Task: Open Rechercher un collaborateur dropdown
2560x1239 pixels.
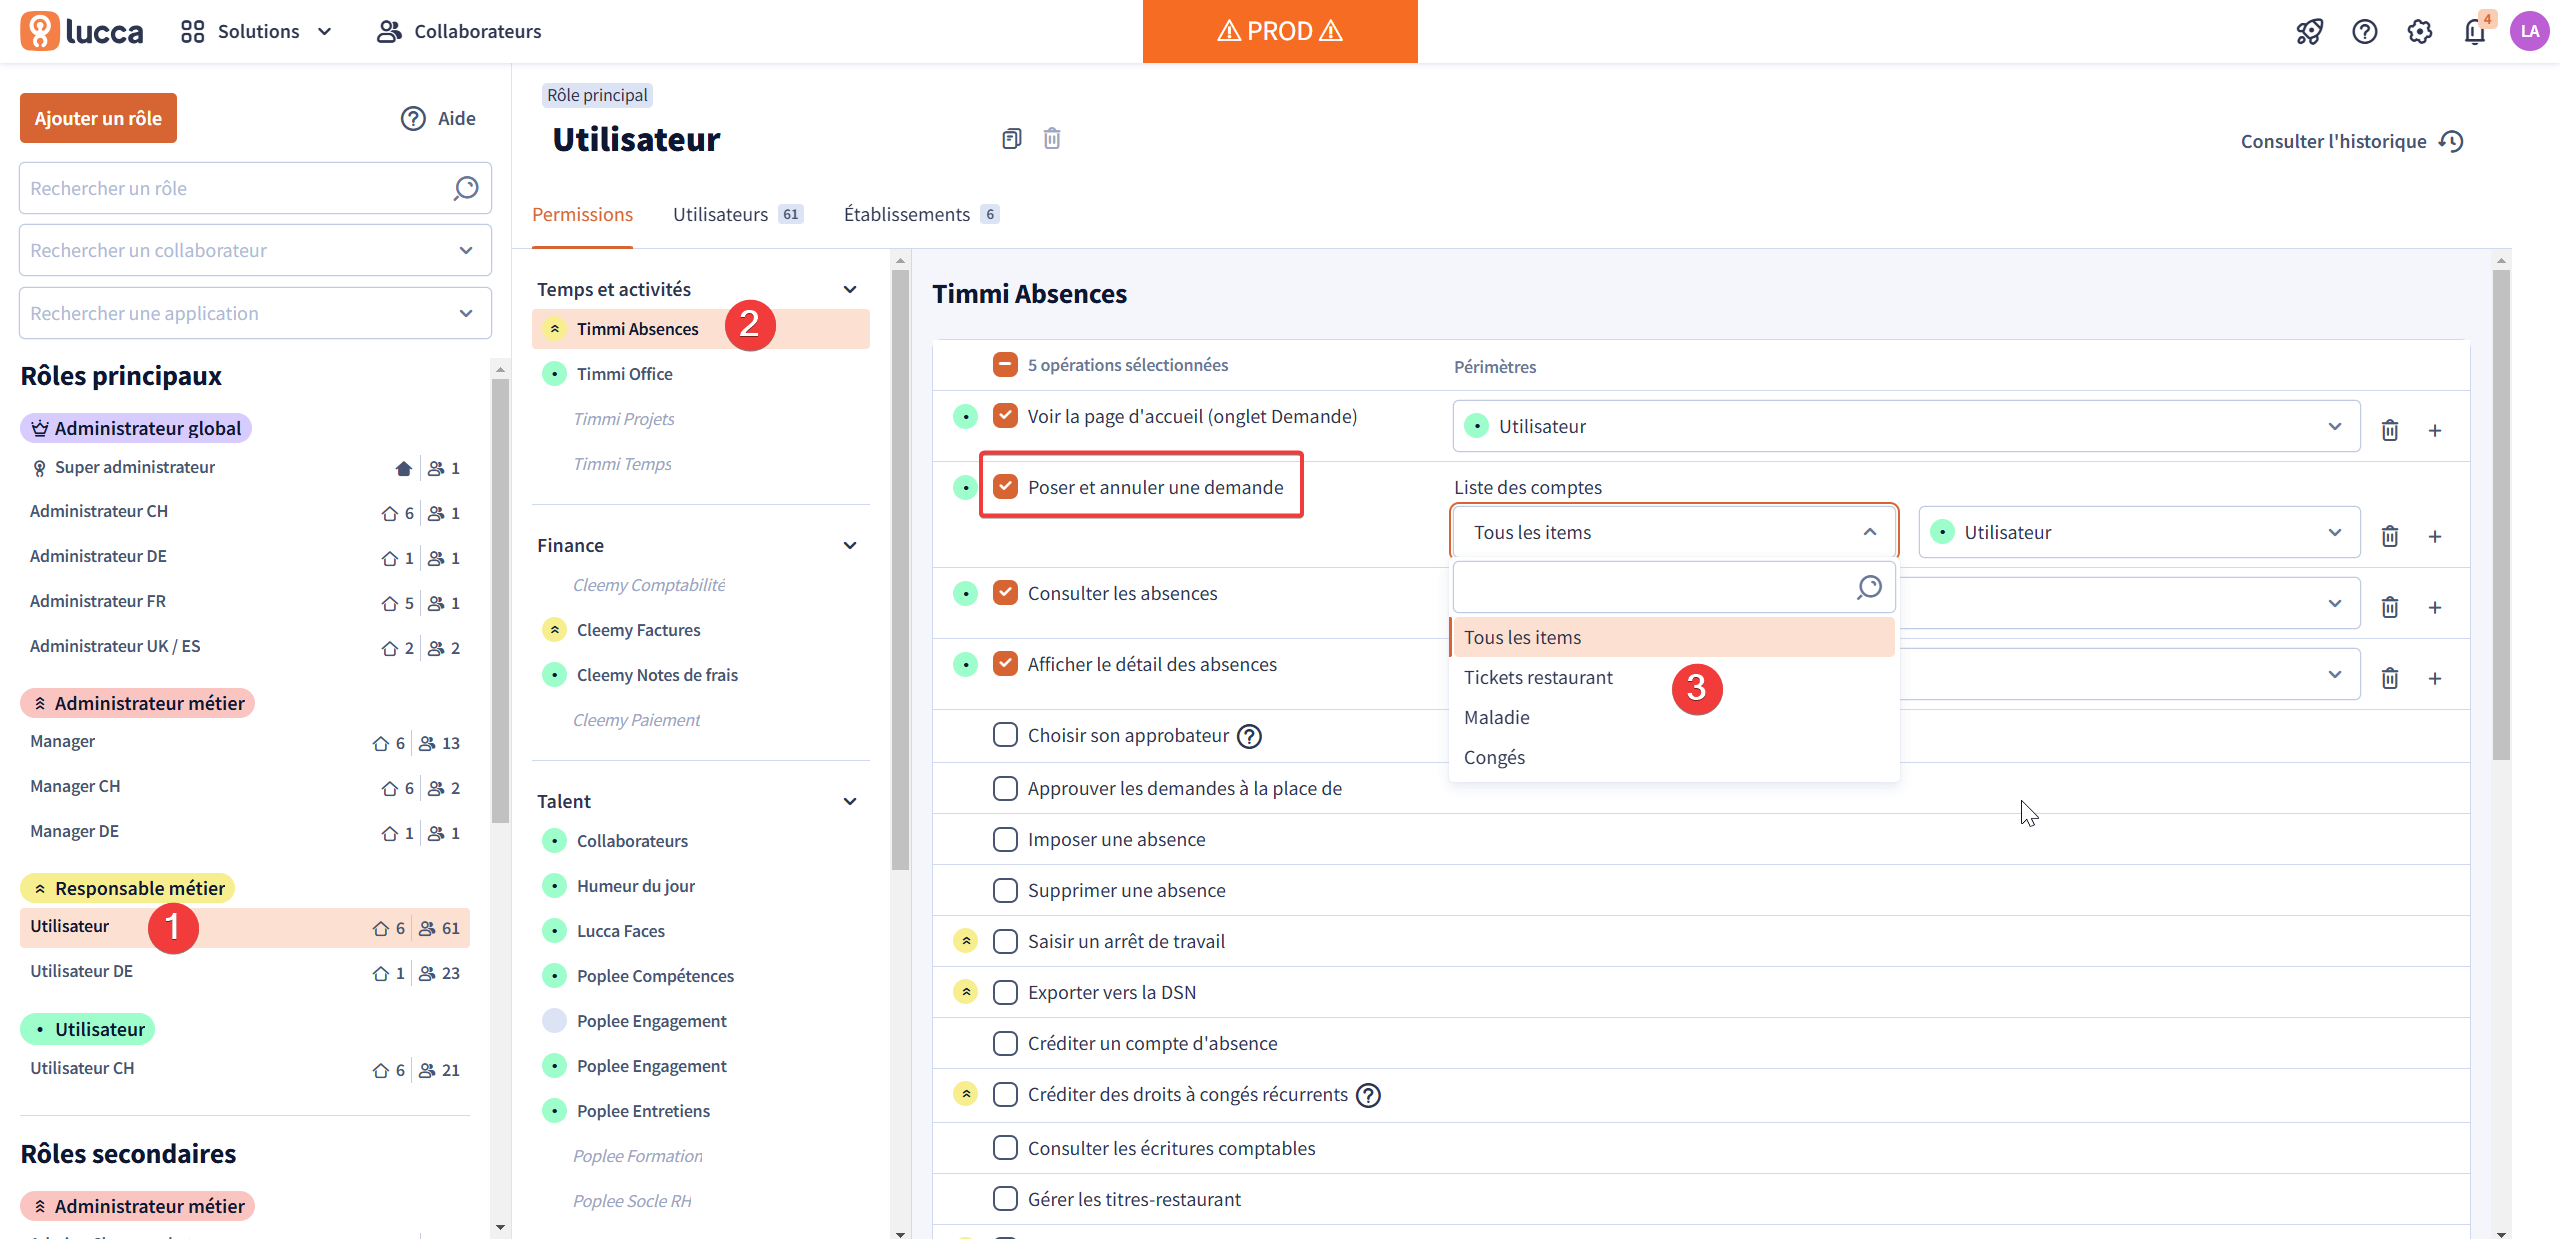Action: click(x=255, y=250)
